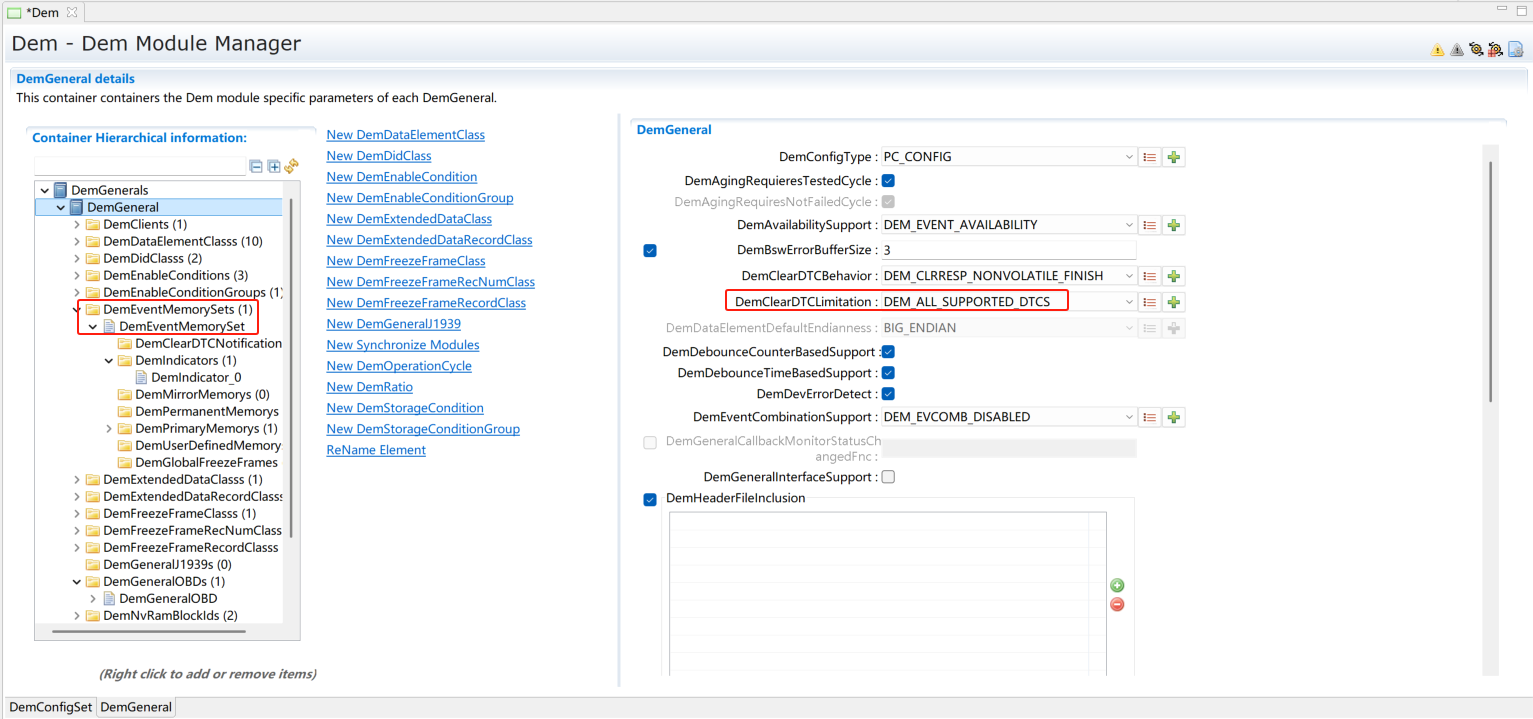Click the DemBswErrorBufferSize input field
1533x719 pixels.
(1007, 250)
